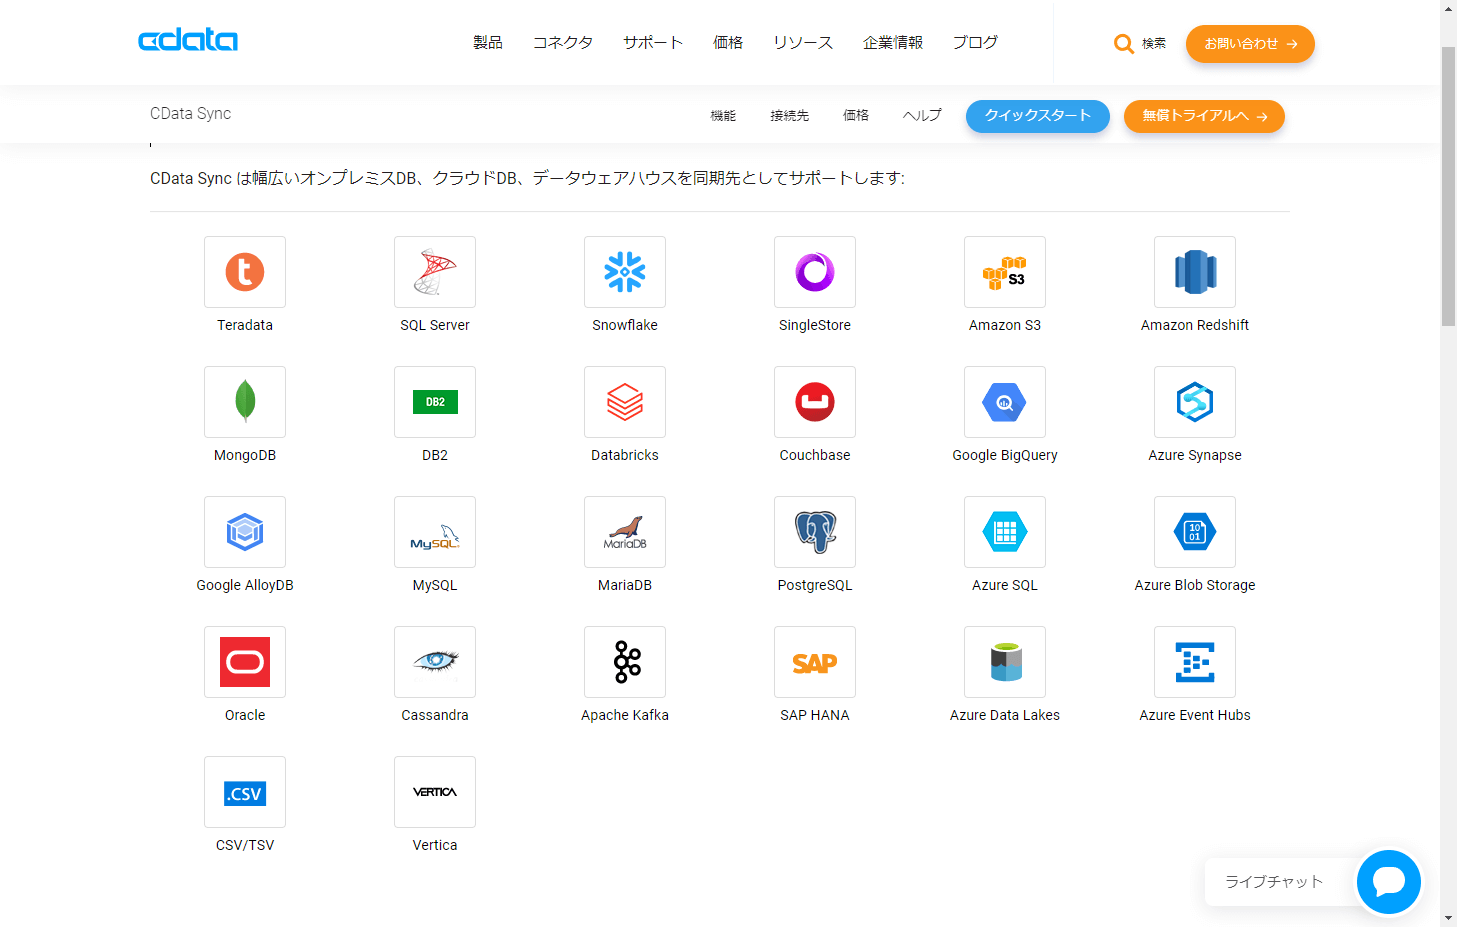Open the 企業情報 menu
Screen dimensions: 1457x927
893,43
